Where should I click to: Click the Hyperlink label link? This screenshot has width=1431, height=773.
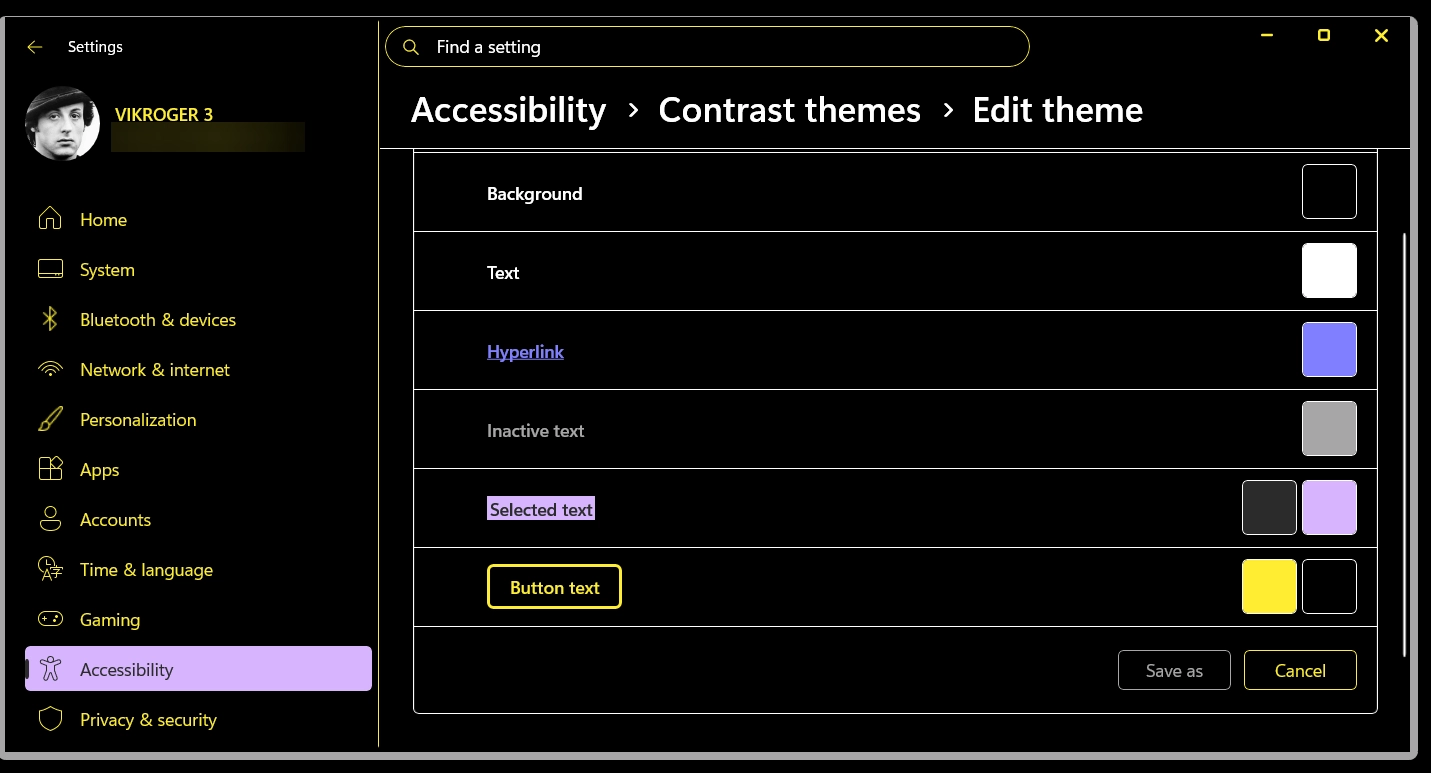[x=525, y=351]
